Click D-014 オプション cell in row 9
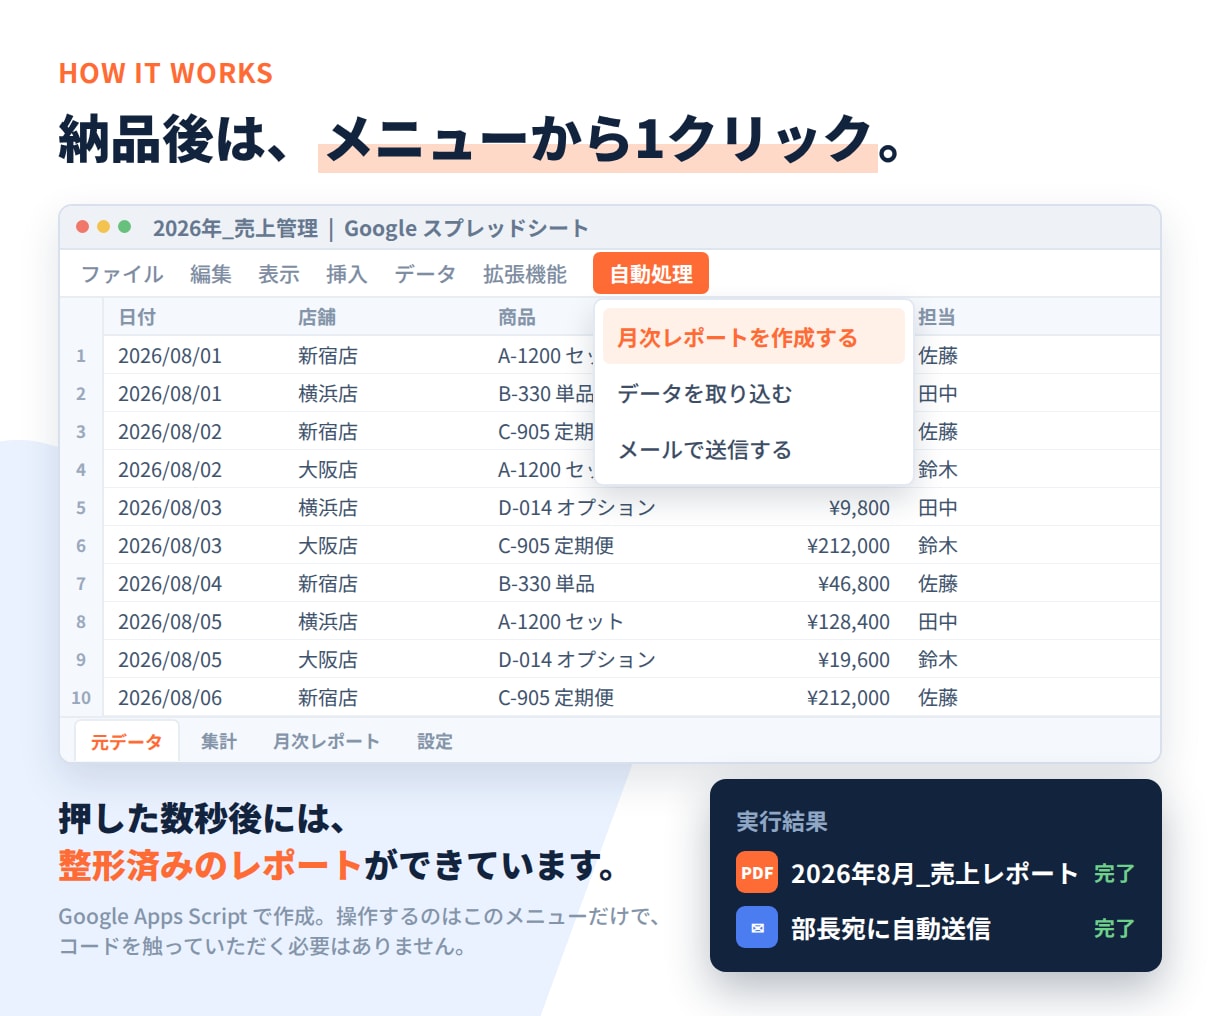Image resolution: width=1220 pixels, height=1016 pixels. tap(577, 659)
